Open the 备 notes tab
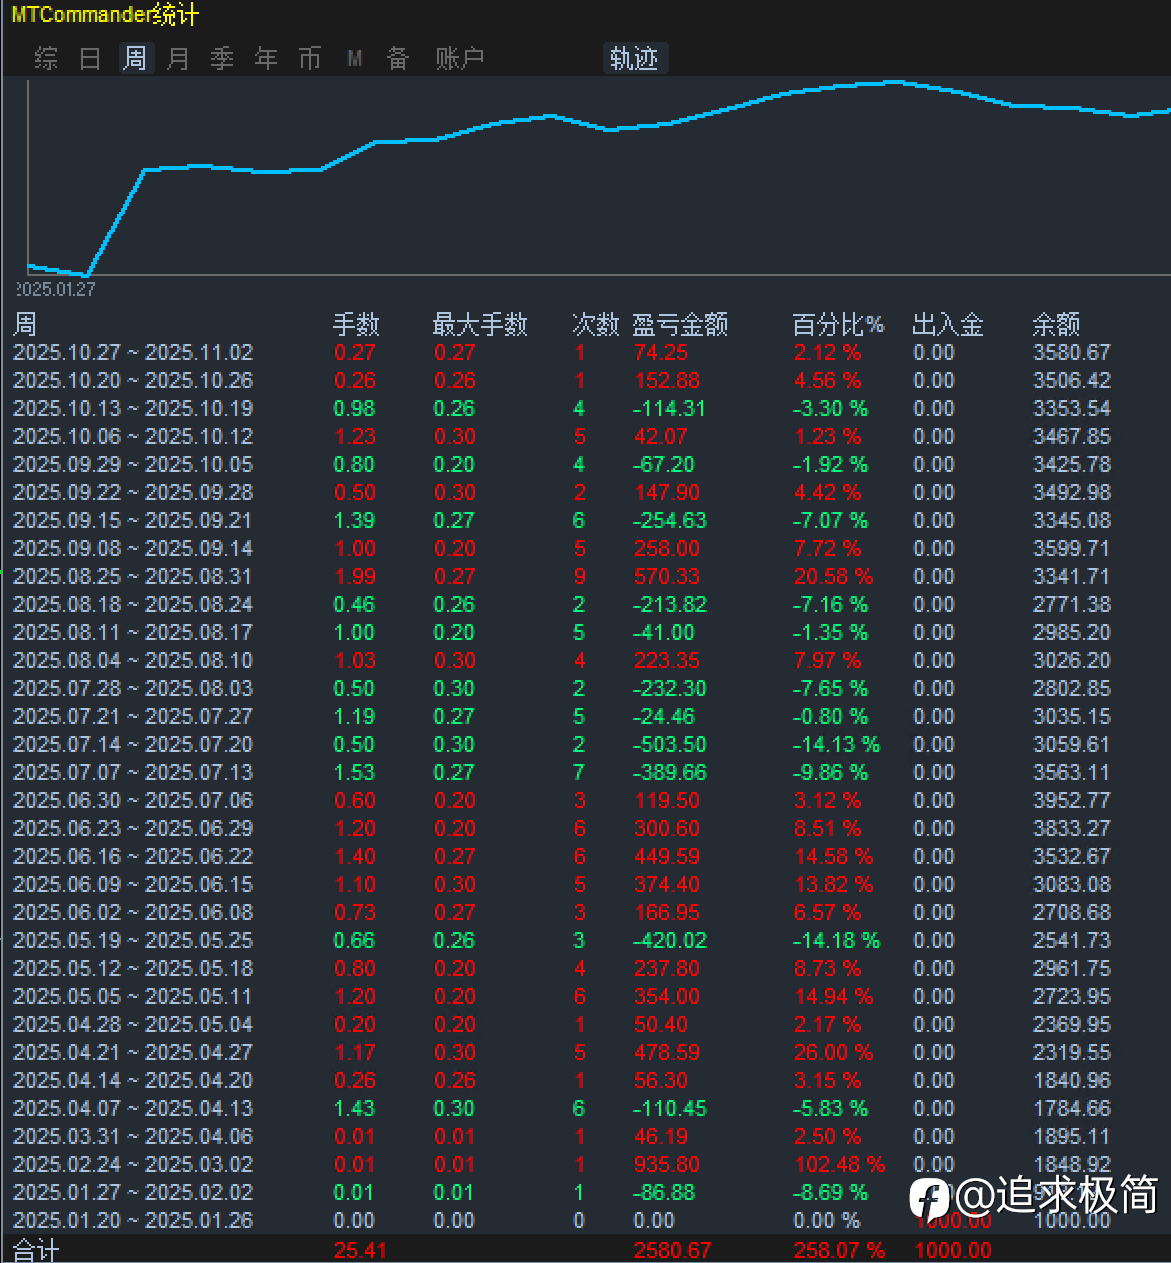Screen dimensions: 1171x1263 pos(398,59)
